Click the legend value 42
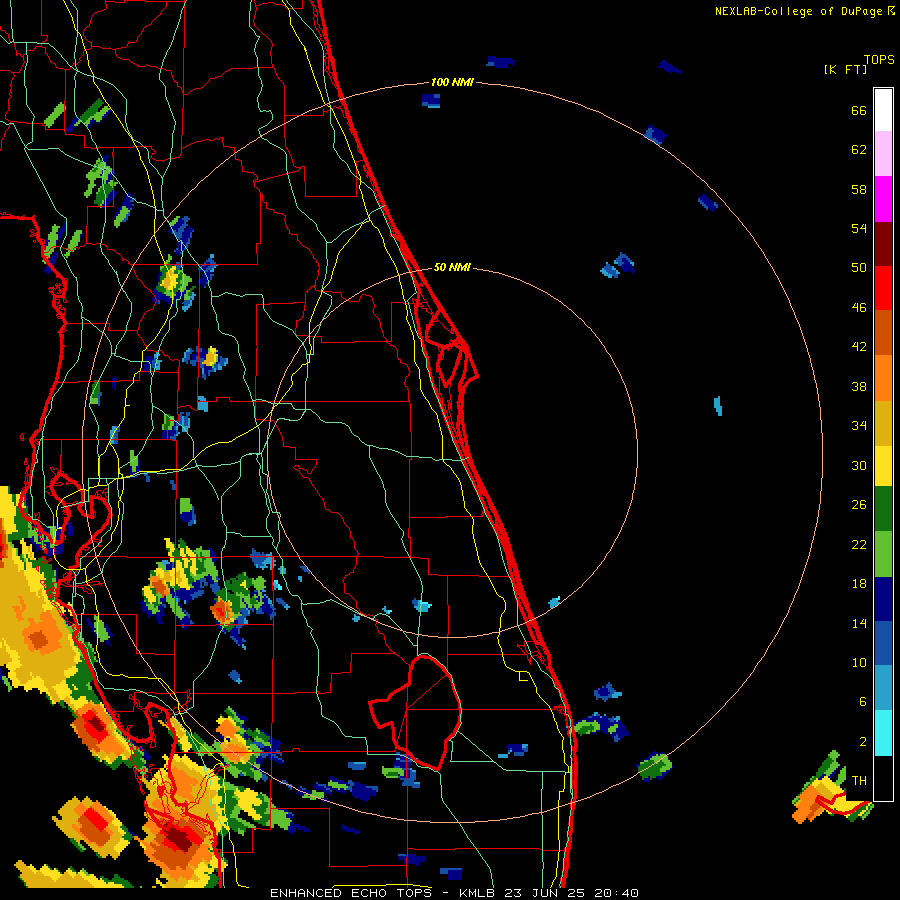This screenshot has height=900, width=900. (859, 346)
